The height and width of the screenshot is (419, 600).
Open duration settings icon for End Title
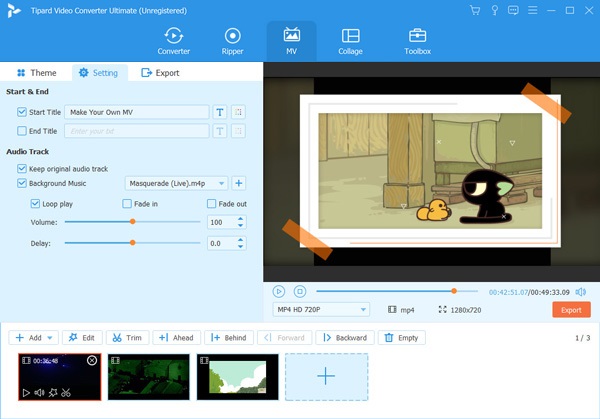point(238,131)
